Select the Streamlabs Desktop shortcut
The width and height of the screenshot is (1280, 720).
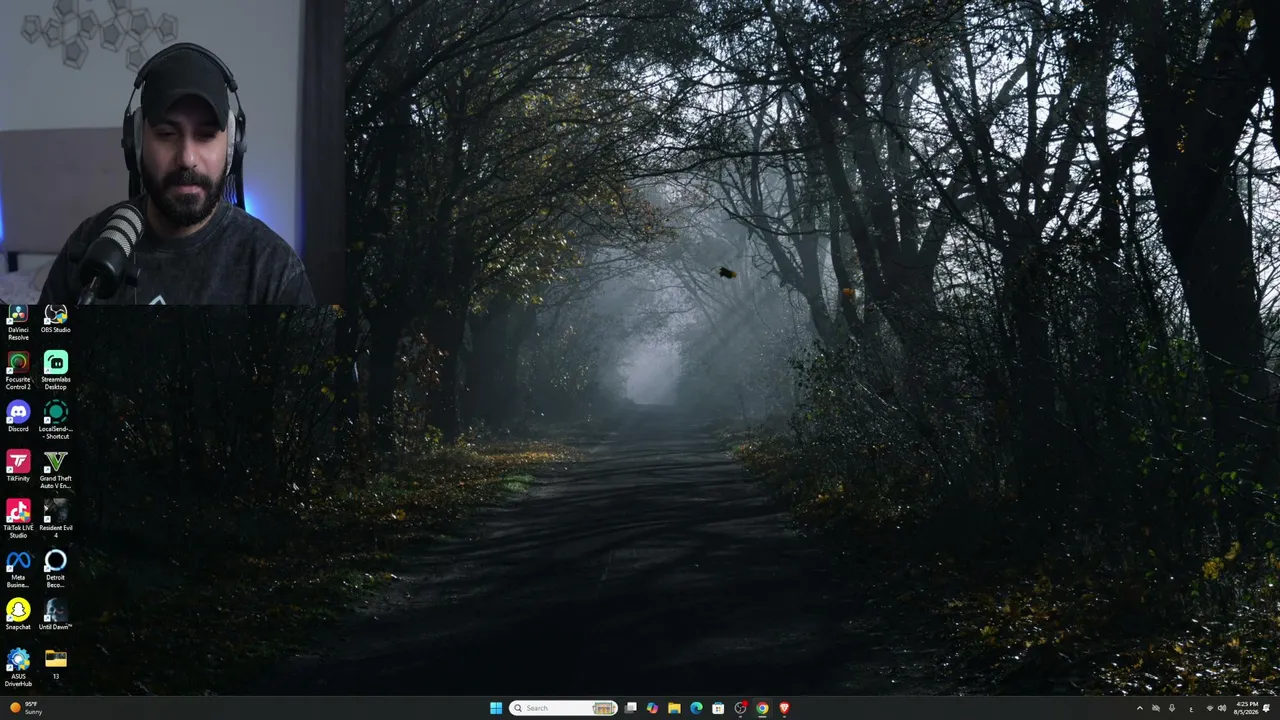tap(56, 371)
